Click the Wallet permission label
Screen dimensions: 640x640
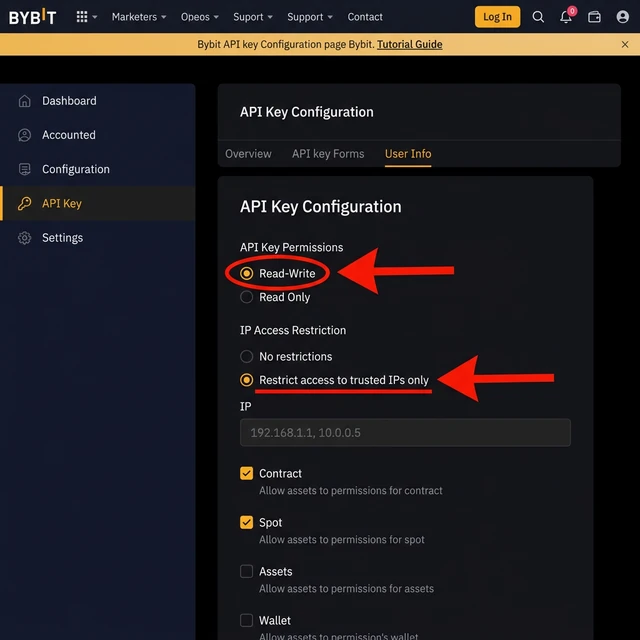click(x=275, y=620)
